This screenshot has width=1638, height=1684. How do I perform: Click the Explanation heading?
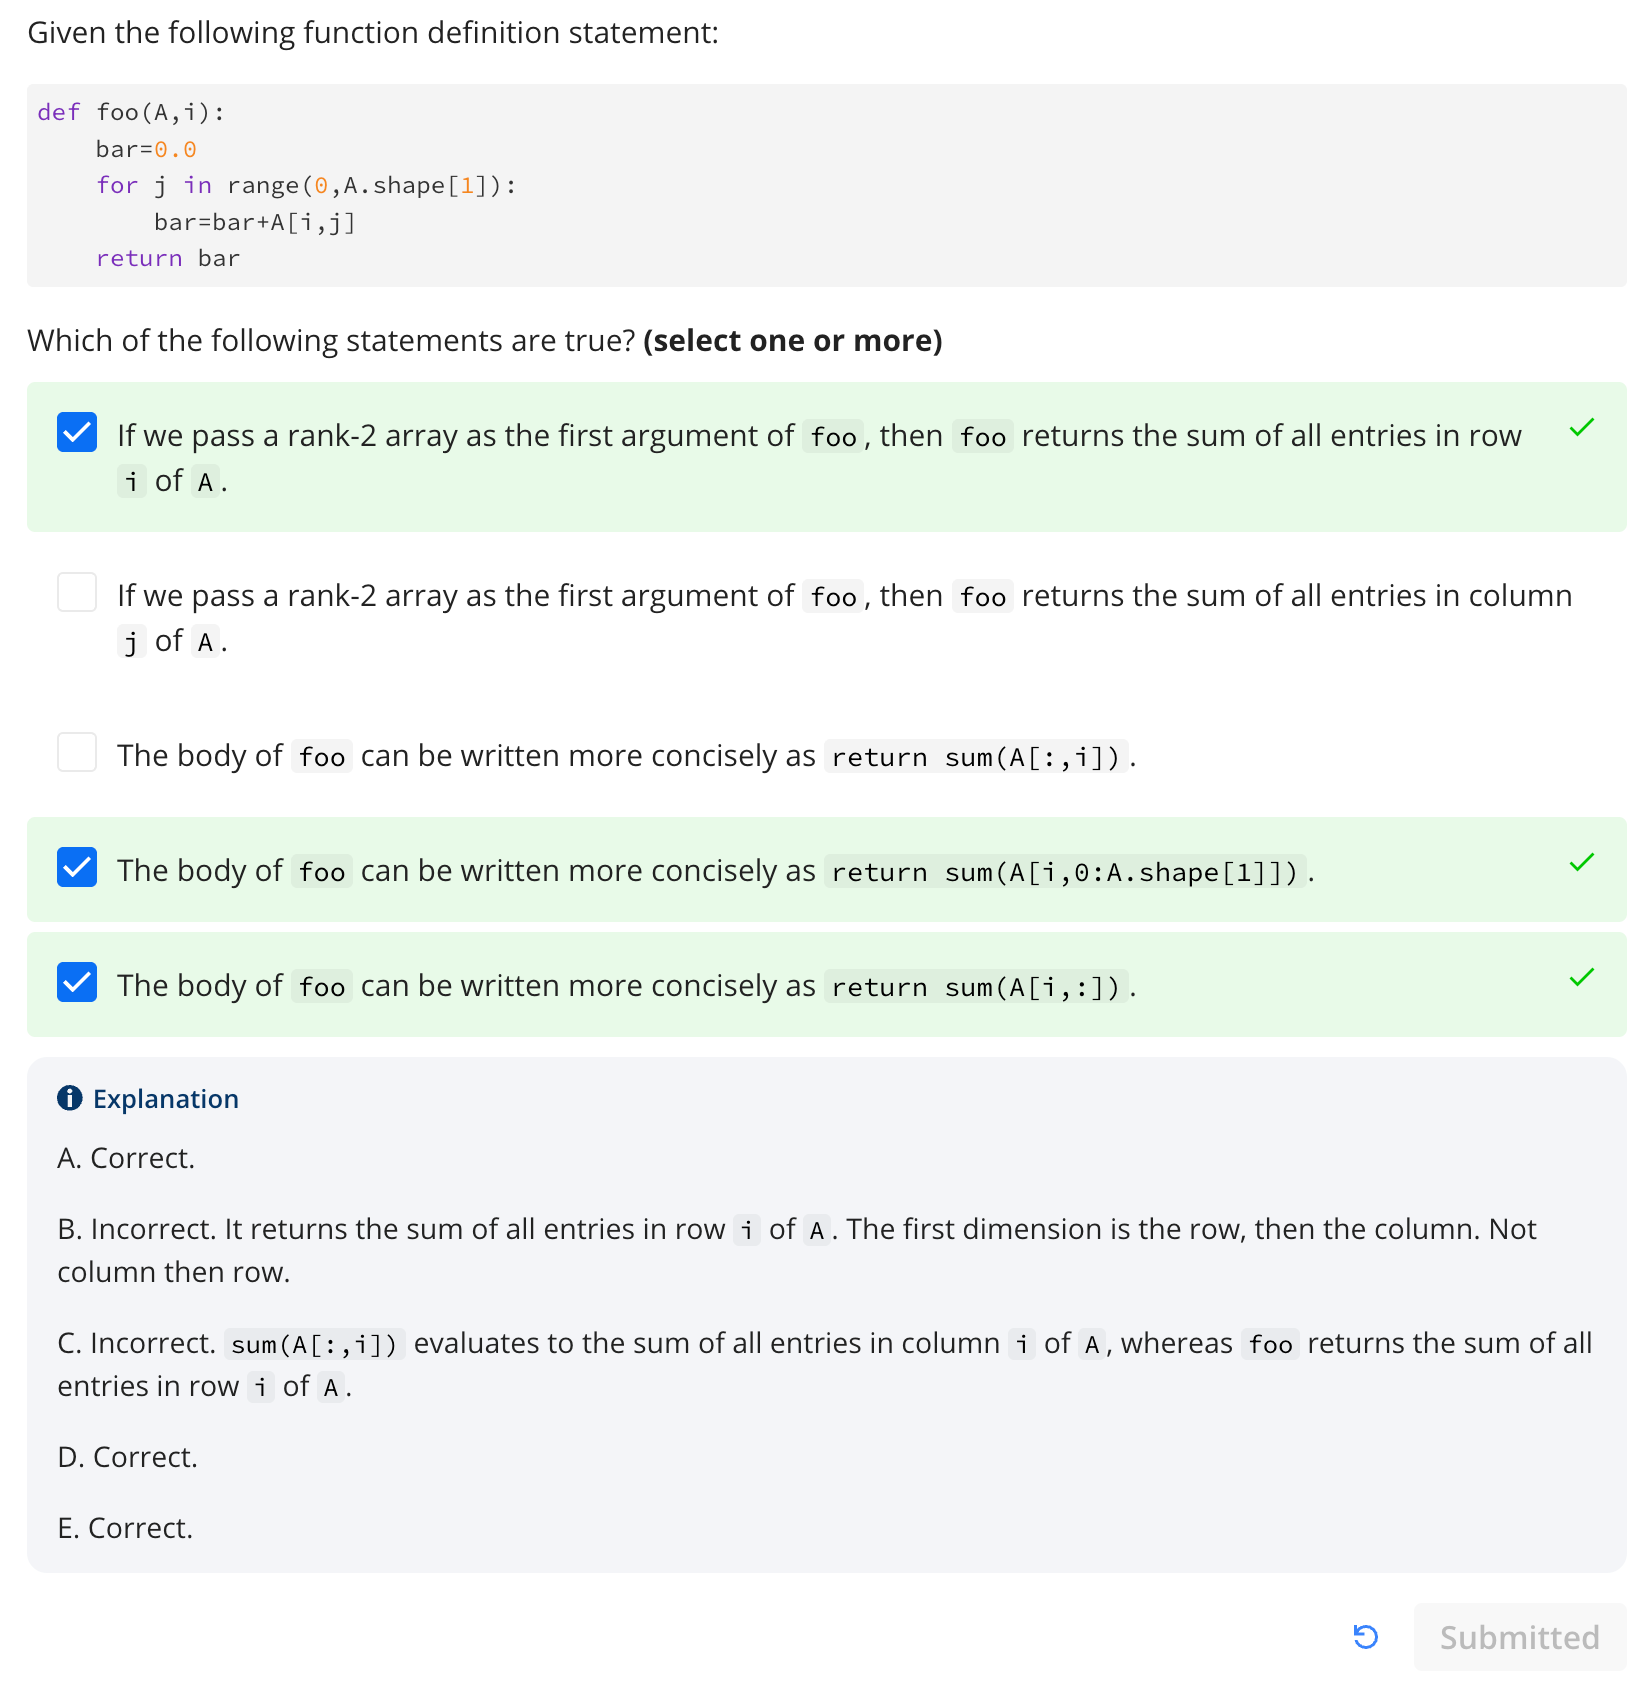pyautogui.click(x=166, y=1098)
